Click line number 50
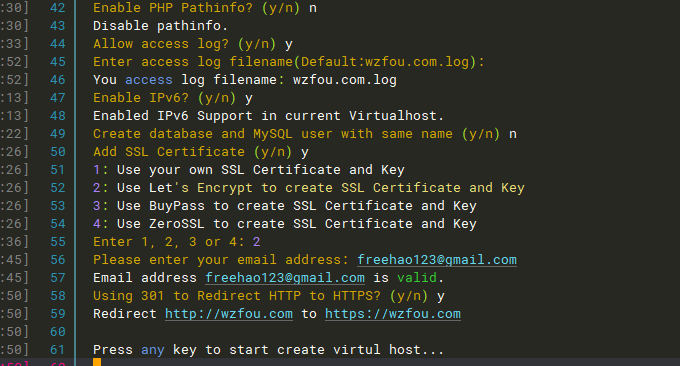 click(58, 152)
